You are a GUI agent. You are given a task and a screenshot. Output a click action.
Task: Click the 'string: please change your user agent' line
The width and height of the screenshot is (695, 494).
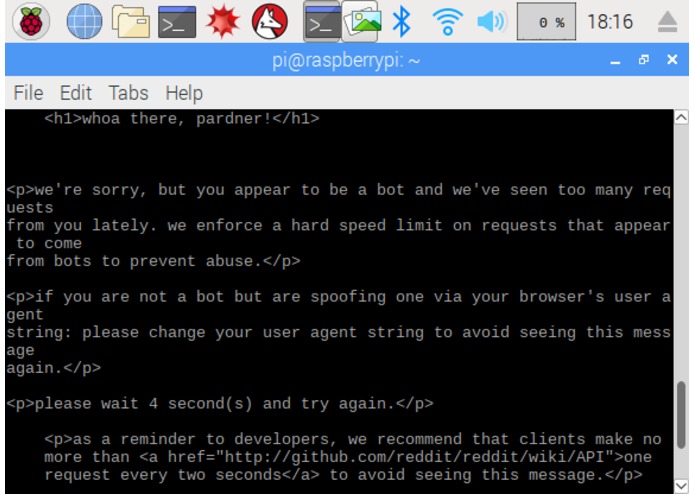(338, 332)
